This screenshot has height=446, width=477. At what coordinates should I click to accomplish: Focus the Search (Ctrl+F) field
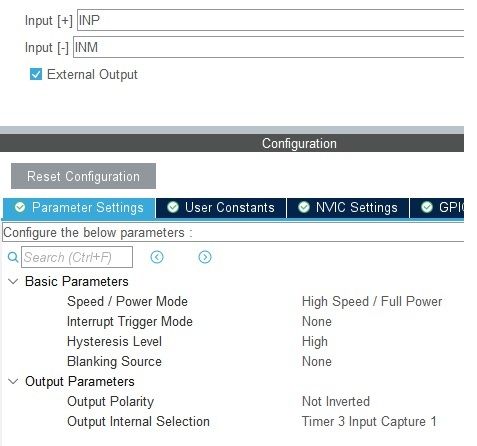click(x=77, y=257)
